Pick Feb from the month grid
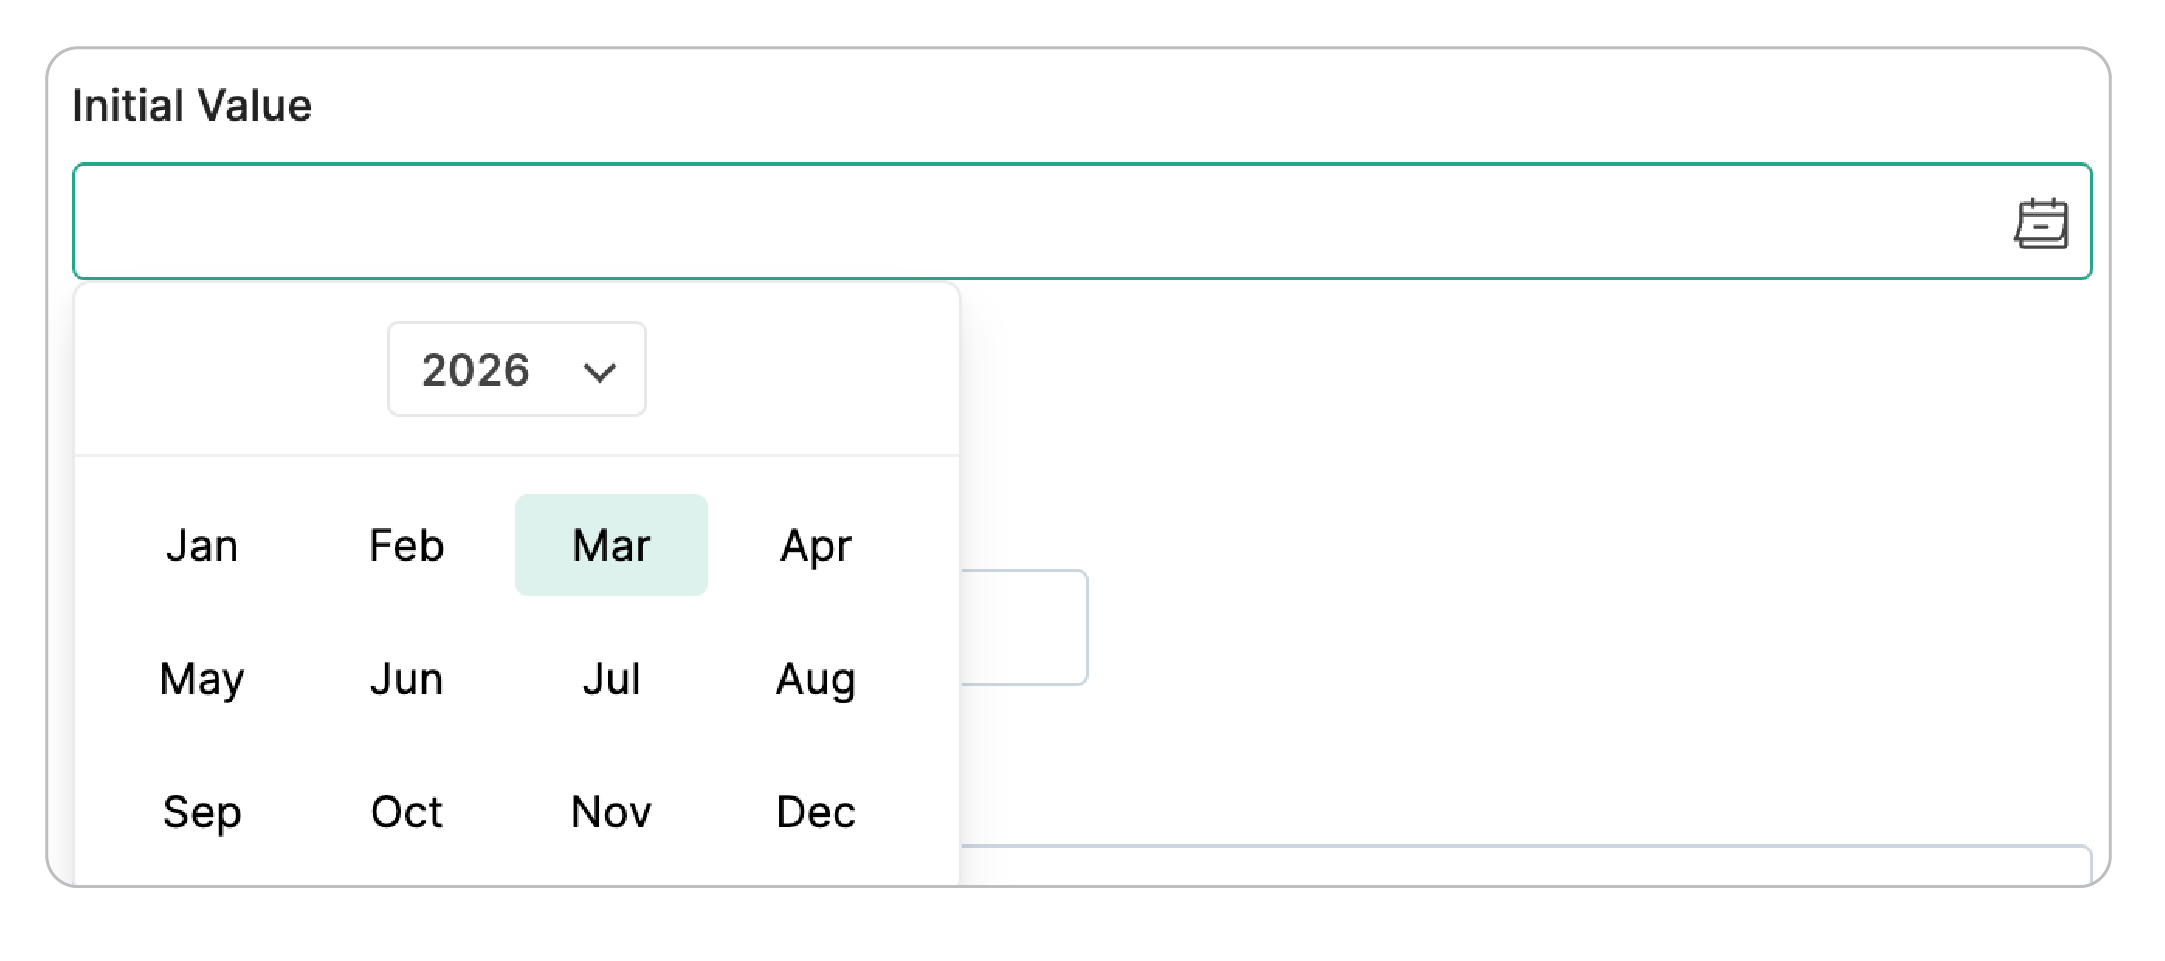Screen dimensions: 2165x961 point(406,546)
